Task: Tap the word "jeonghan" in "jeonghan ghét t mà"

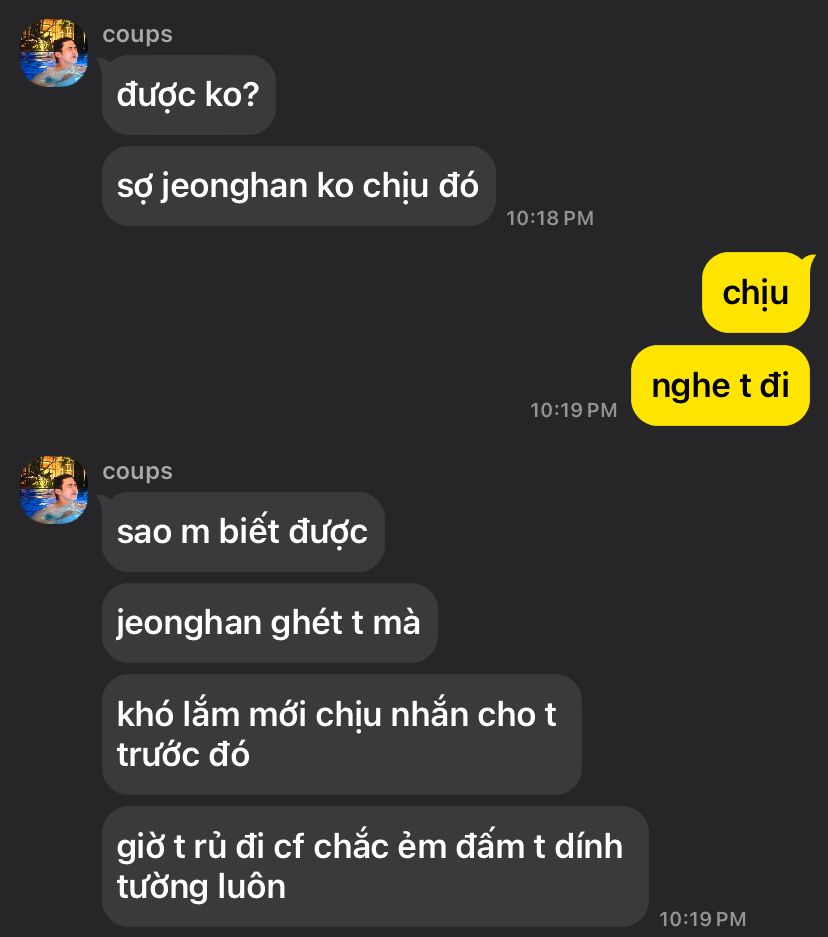Action: point(190,624)
